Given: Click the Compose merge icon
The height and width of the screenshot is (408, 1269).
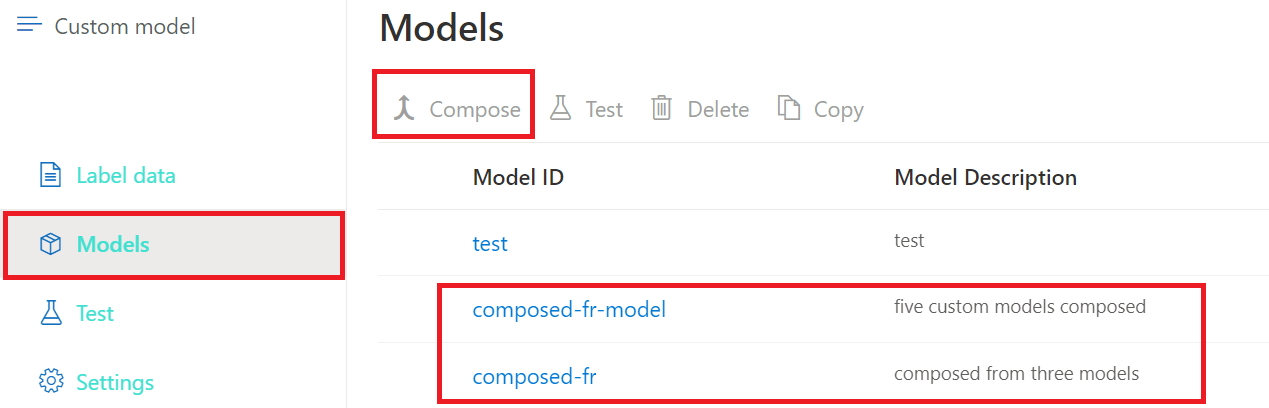Looking at the screenshot, I should point(404,109).
